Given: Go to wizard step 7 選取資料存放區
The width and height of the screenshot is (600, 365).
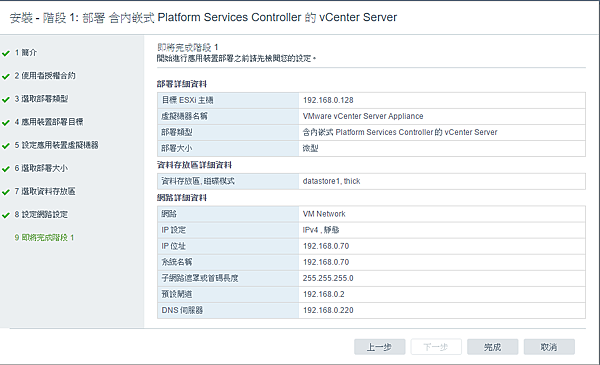Looking at the screenshot, I should tap(45, 191).
